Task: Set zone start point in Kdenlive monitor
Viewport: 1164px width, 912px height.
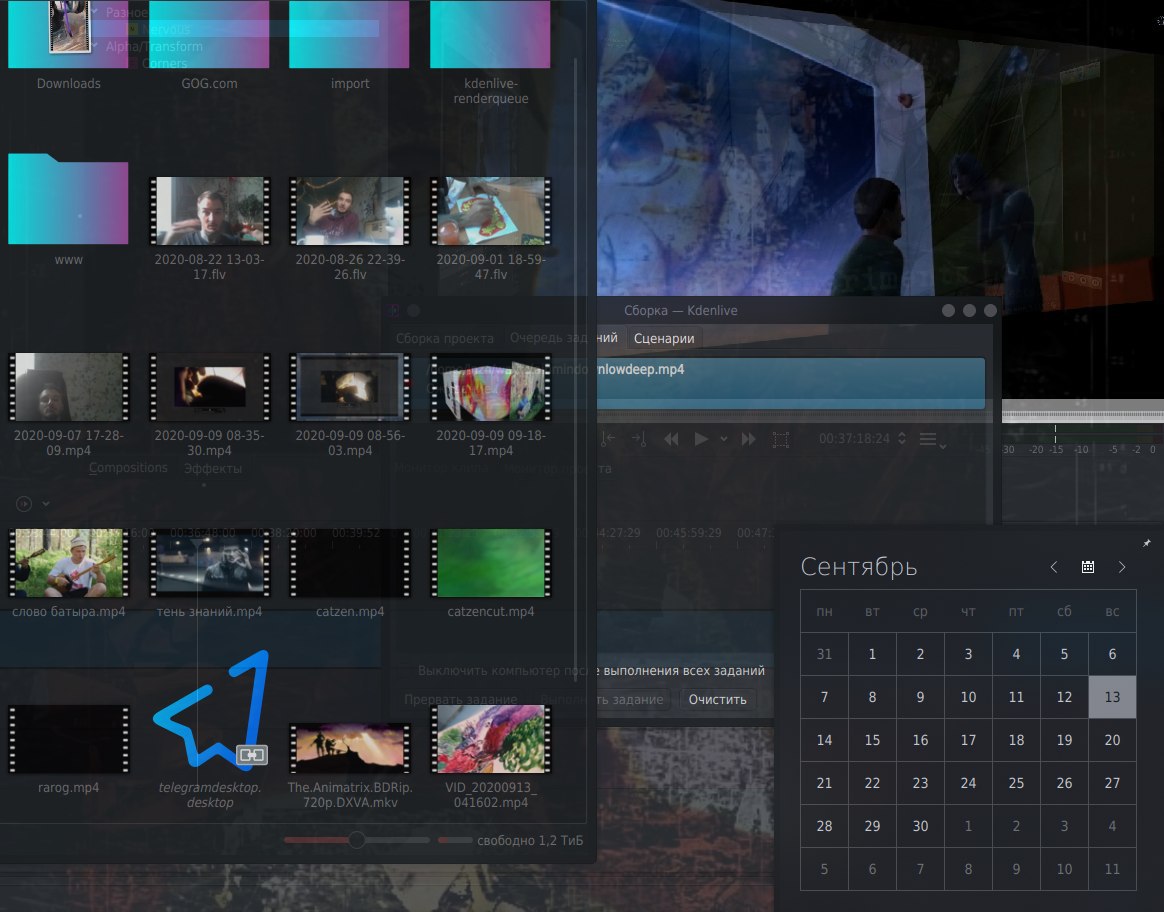Action: [x=608, y=439]
